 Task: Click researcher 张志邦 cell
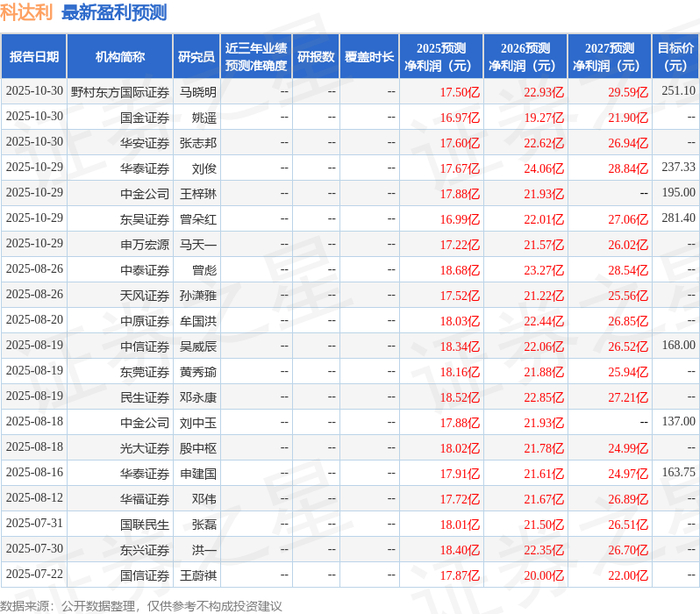pos(198,143)
